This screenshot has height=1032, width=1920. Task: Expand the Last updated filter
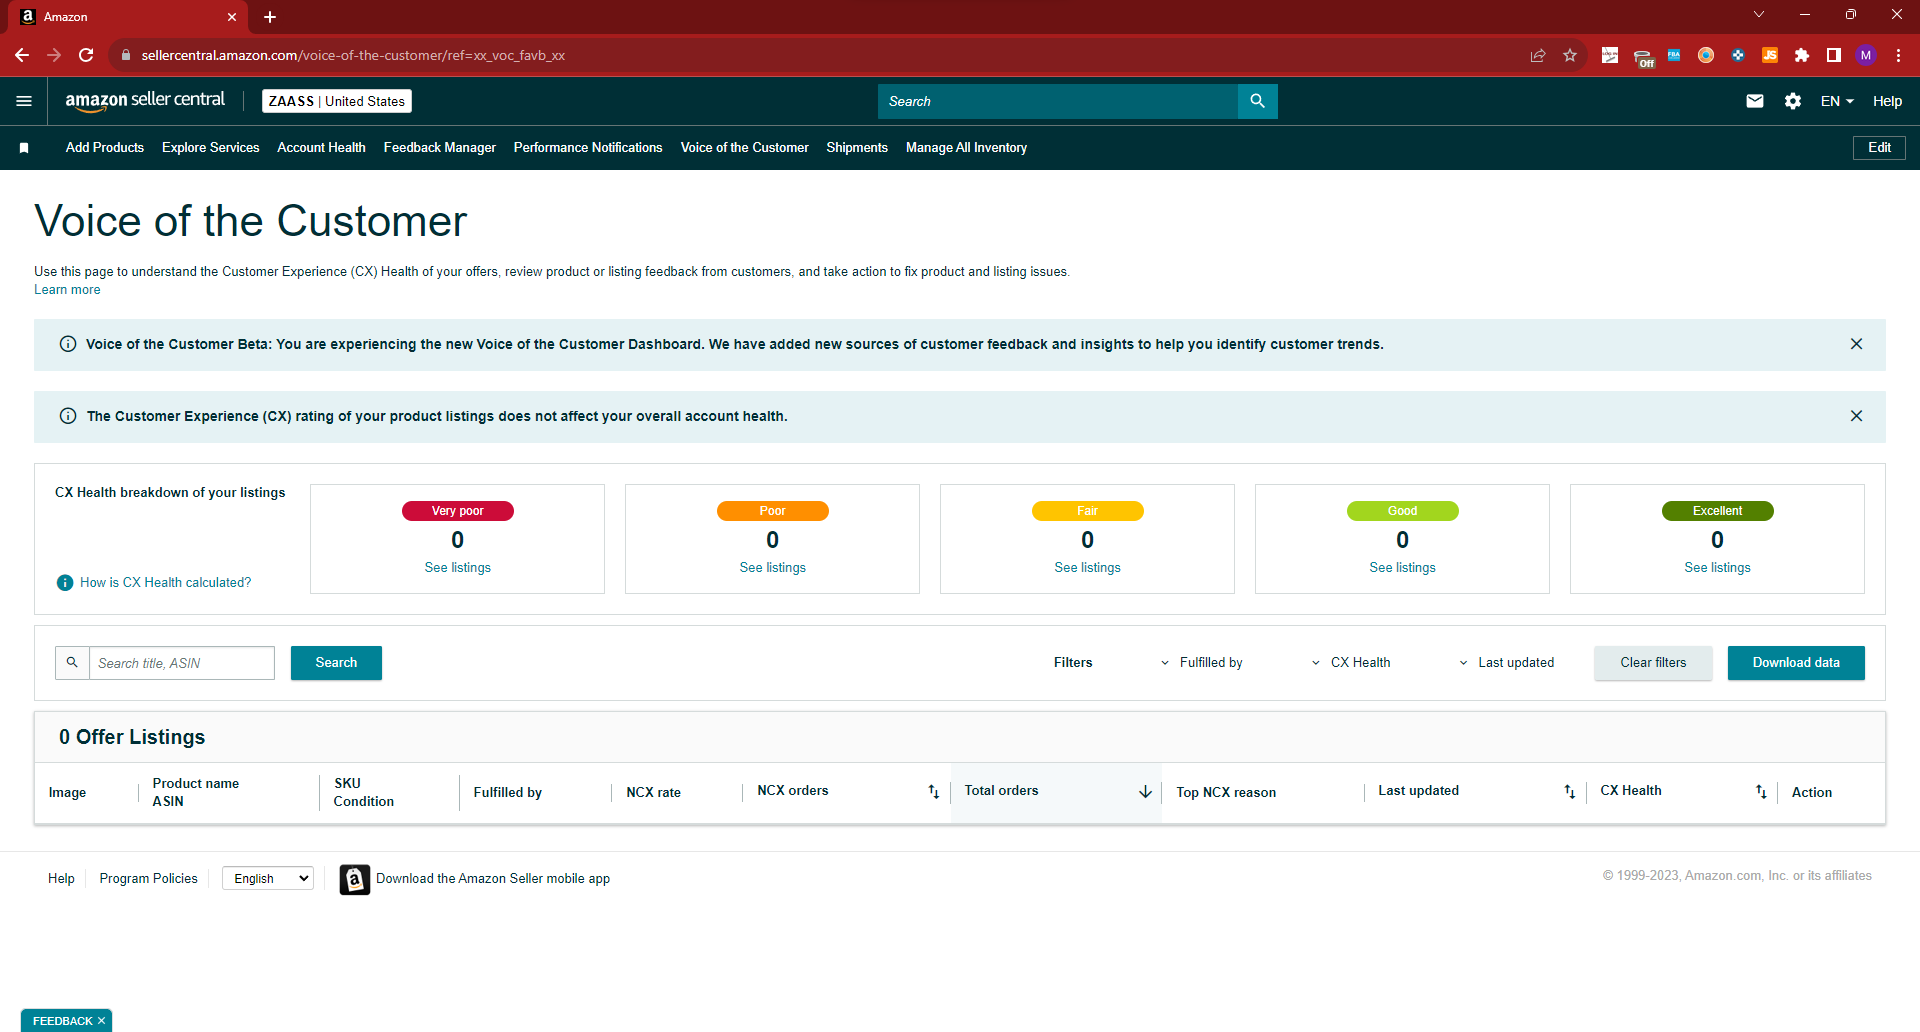pyautogui.click(x=1506, y=663)
